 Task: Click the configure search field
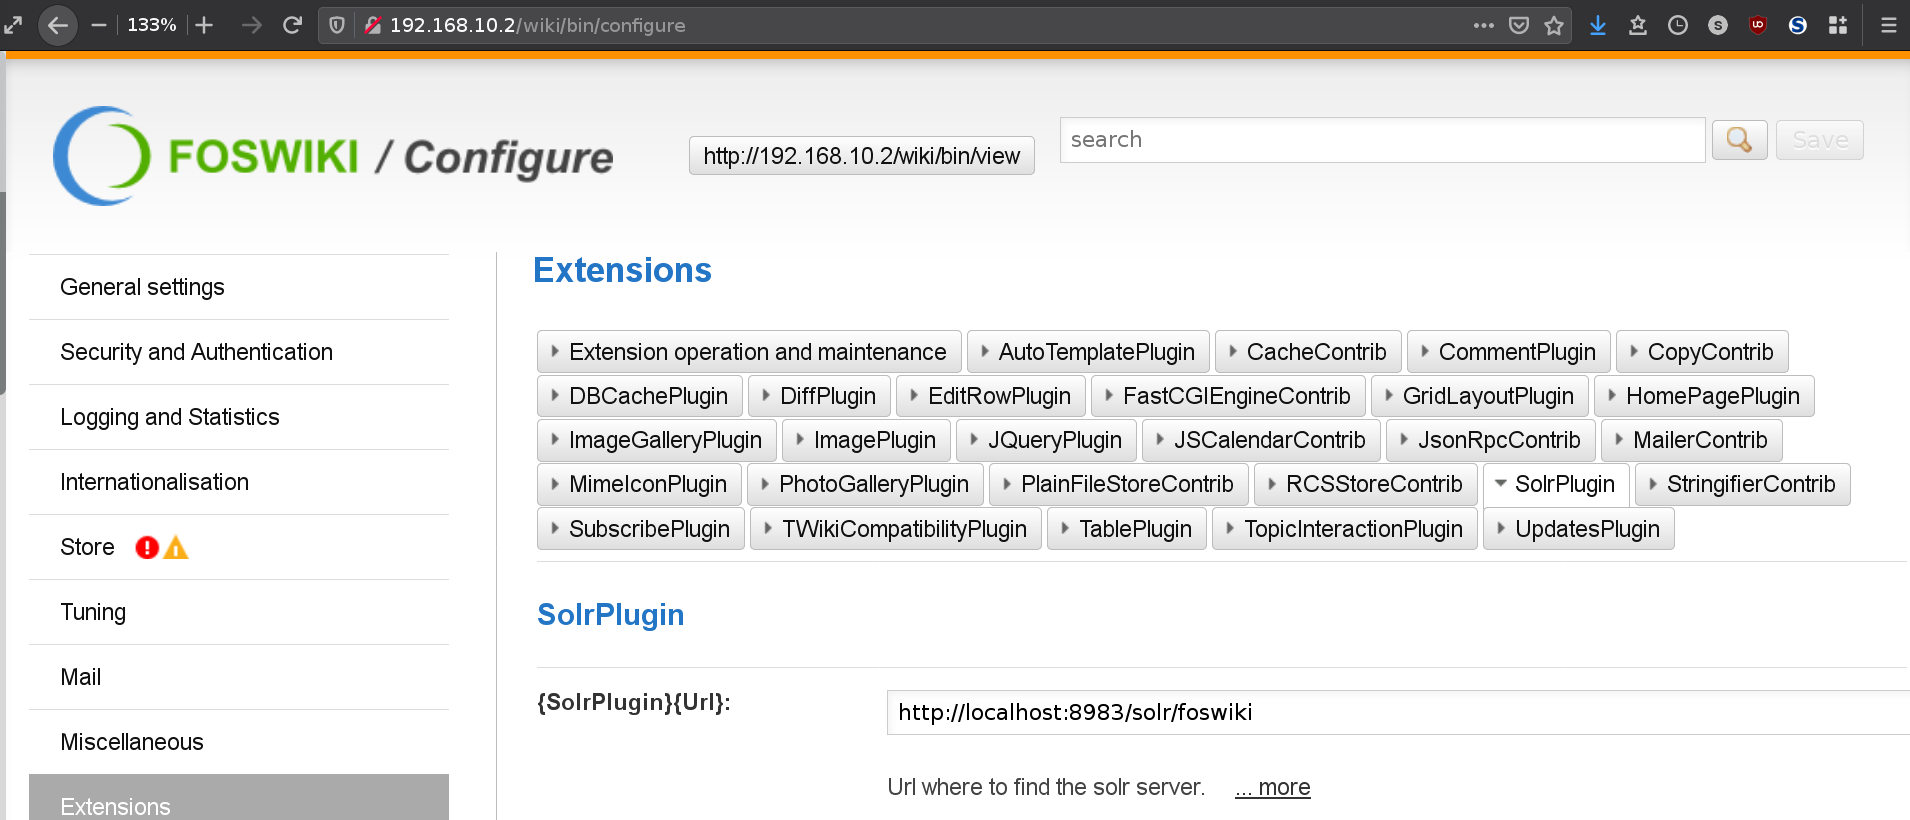click(x=1382, y=140)
